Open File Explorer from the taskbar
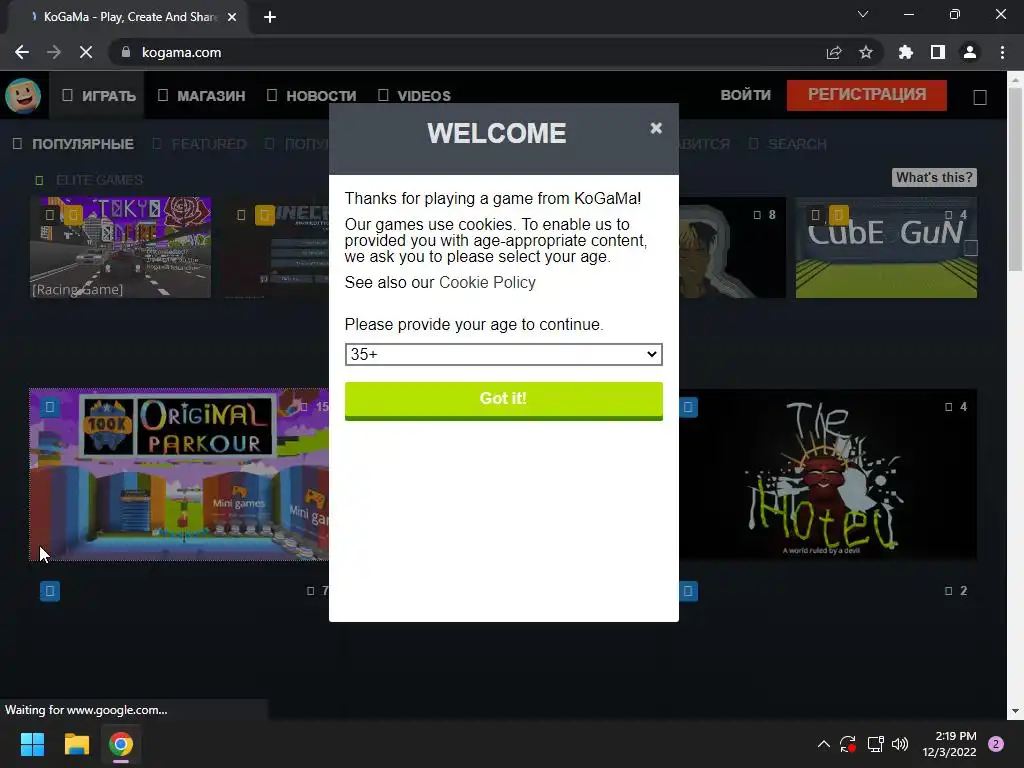Image resolution: width=1024 pixels, height=768 pixels. coord(76,744)
